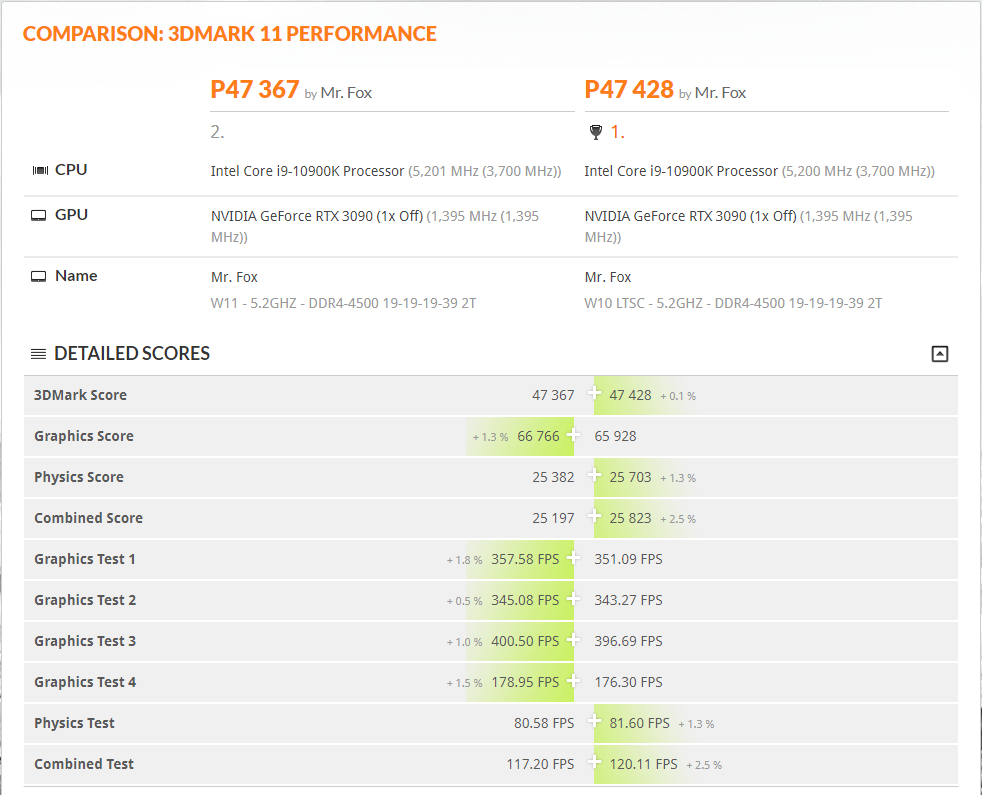Click the 80.58 FPS value
This screenshot has height=795, width=982.
[544, 724]
